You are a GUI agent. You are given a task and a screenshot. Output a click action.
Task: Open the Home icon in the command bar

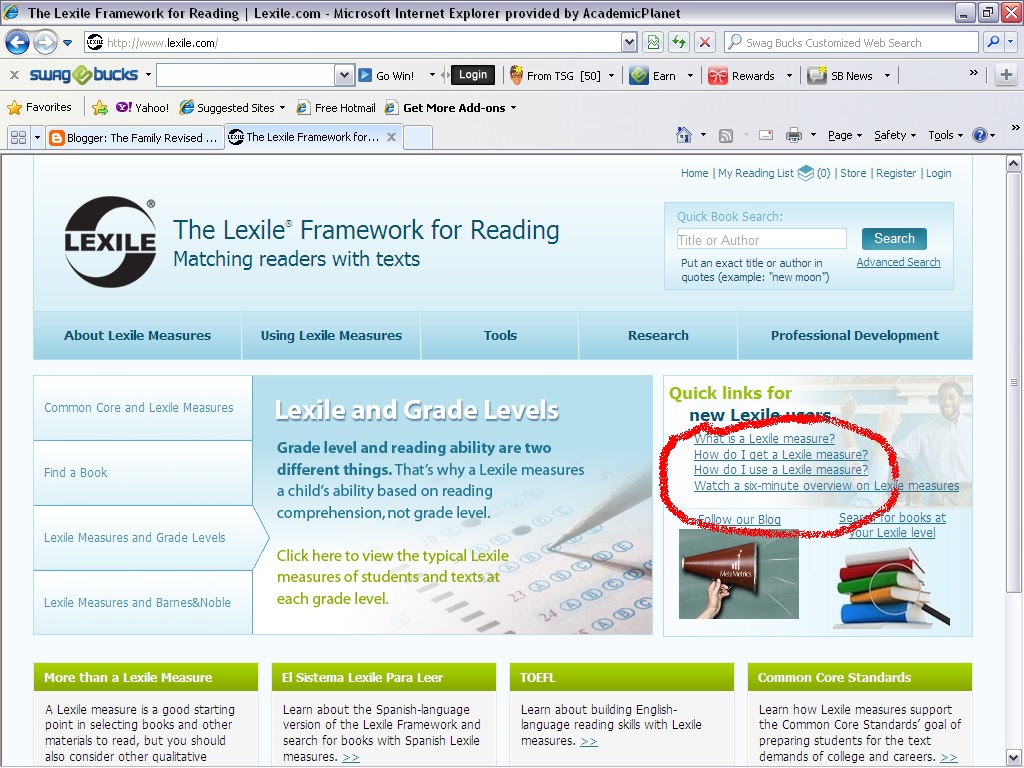point(685,136)
